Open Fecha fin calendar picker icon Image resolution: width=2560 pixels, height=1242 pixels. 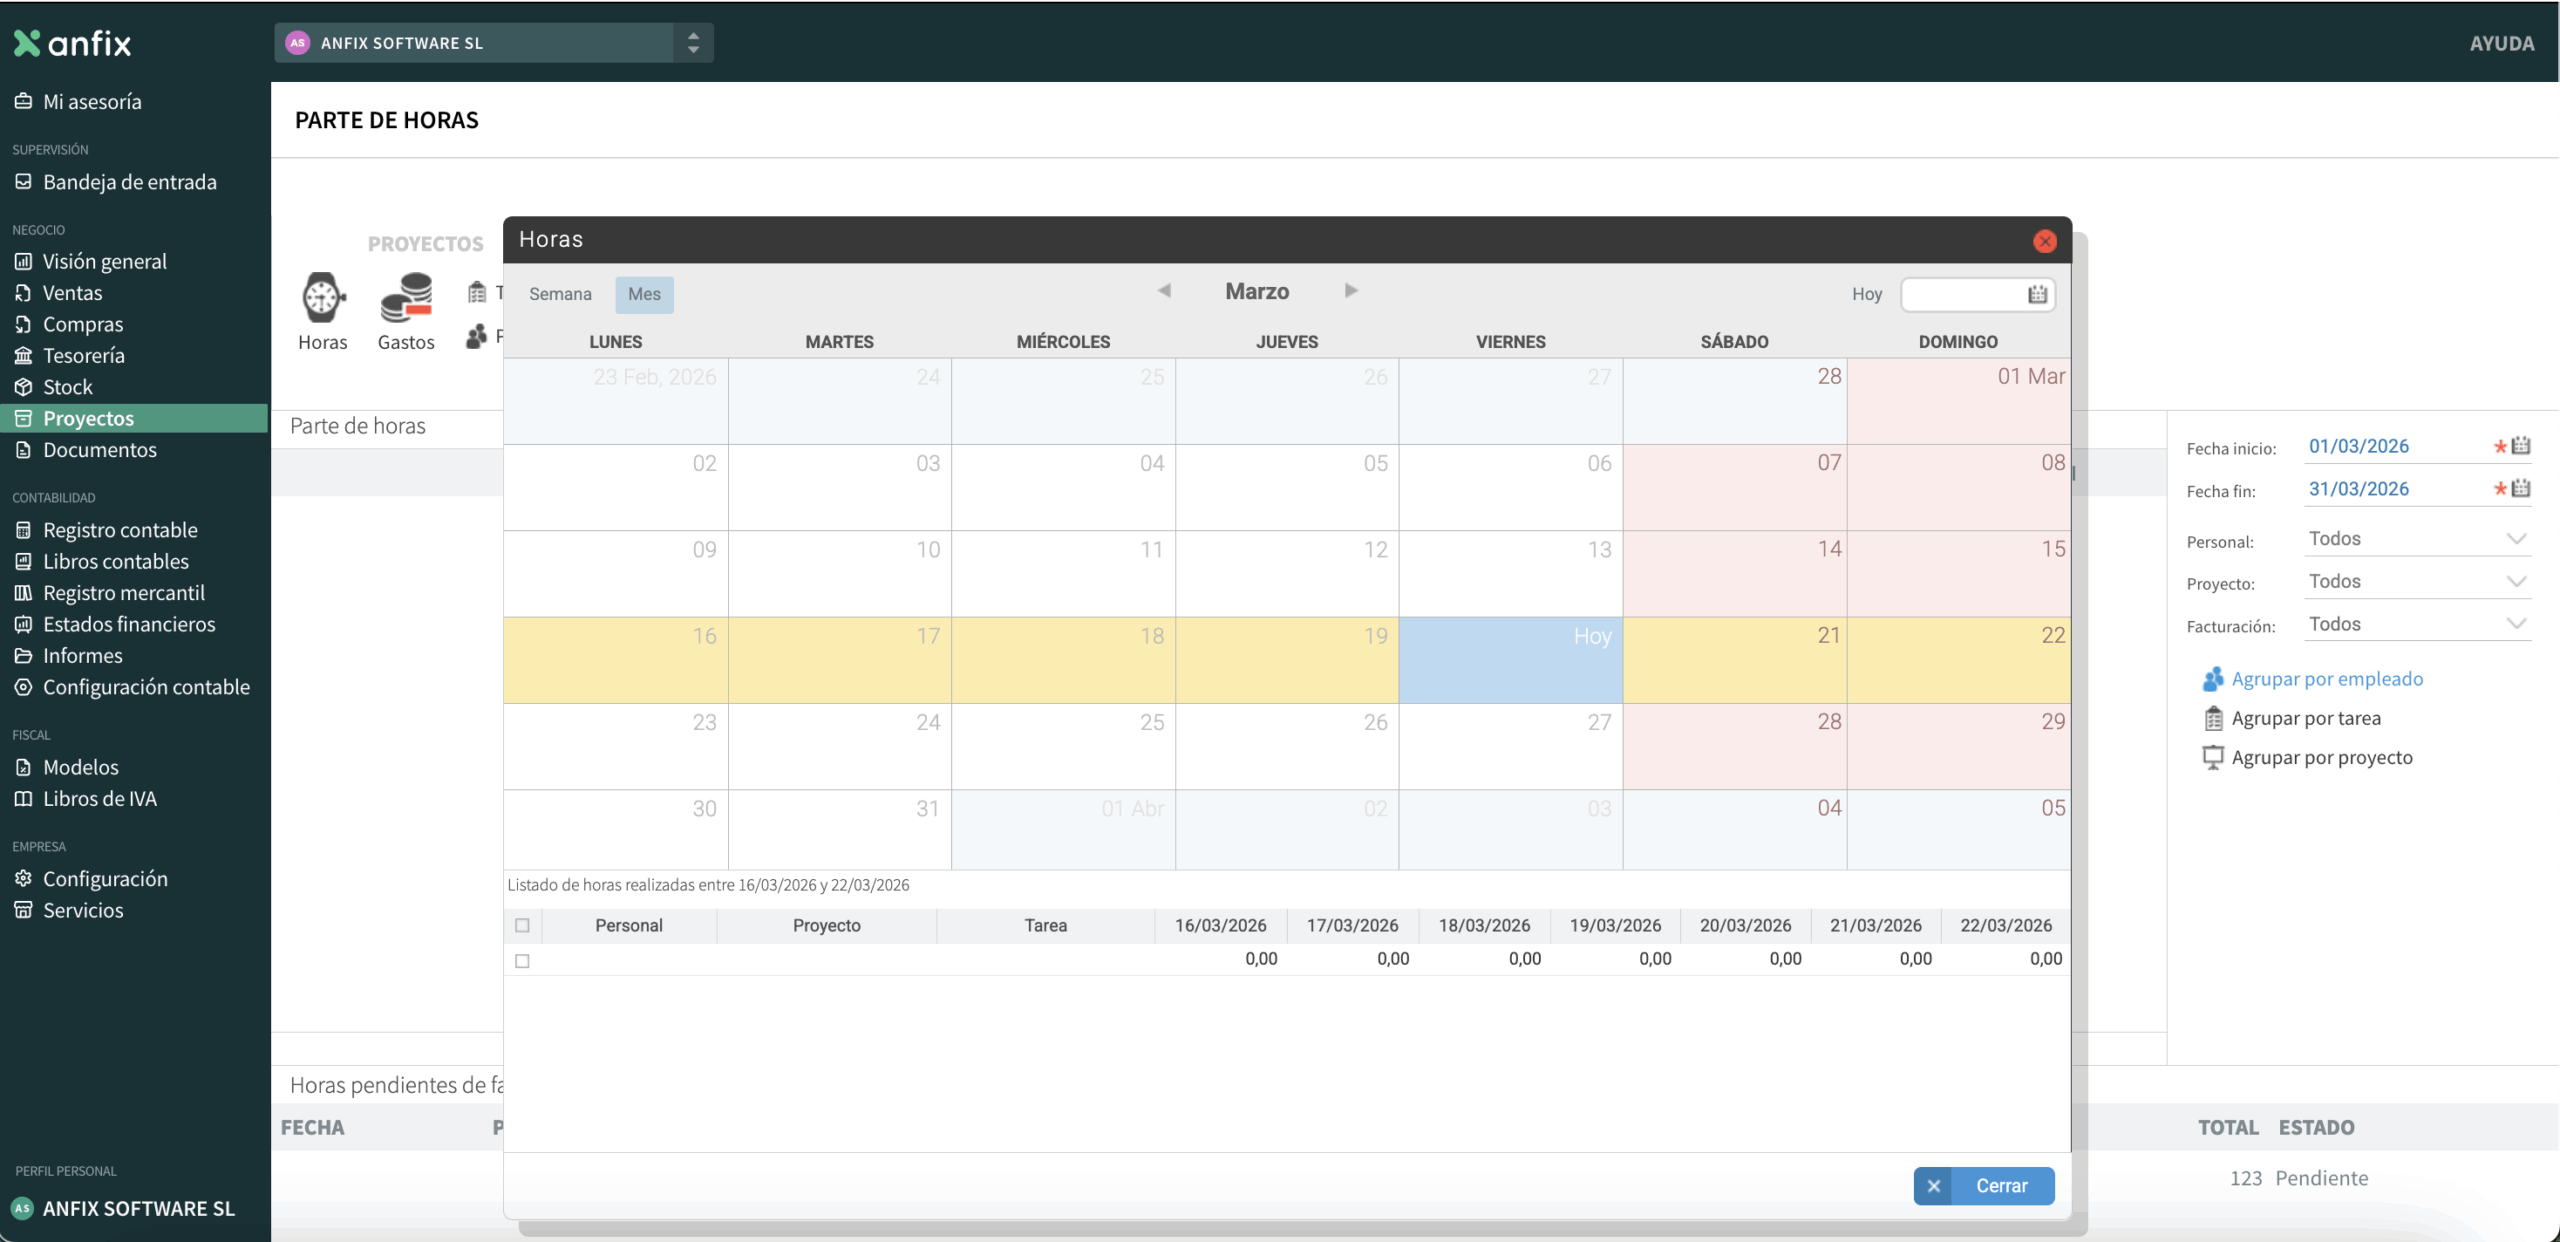[2521, 489]
